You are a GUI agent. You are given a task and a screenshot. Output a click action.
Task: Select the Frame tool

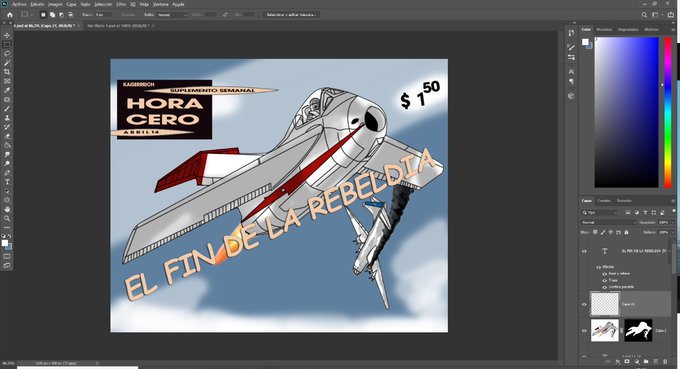[x=7, y=81]
